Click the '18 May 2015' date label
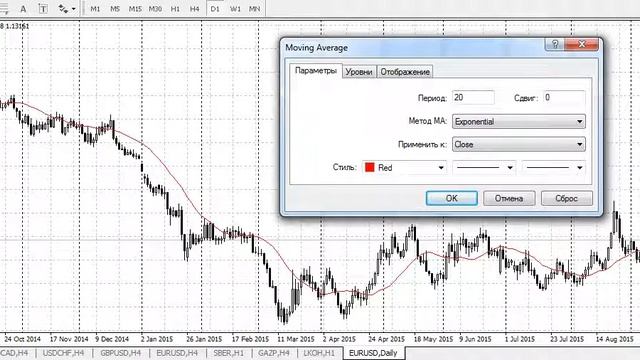 tap(433, 339)
